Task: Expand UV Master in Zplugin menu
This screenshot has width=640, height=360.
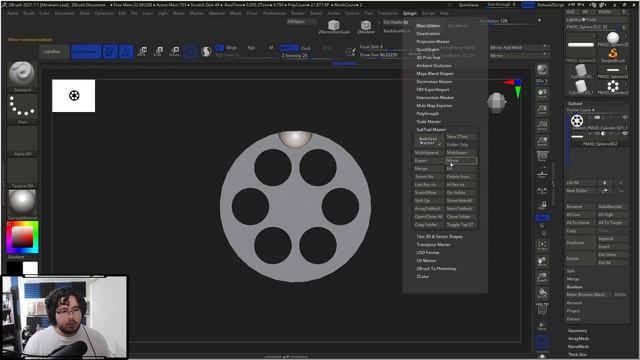Action: point(427,260)
